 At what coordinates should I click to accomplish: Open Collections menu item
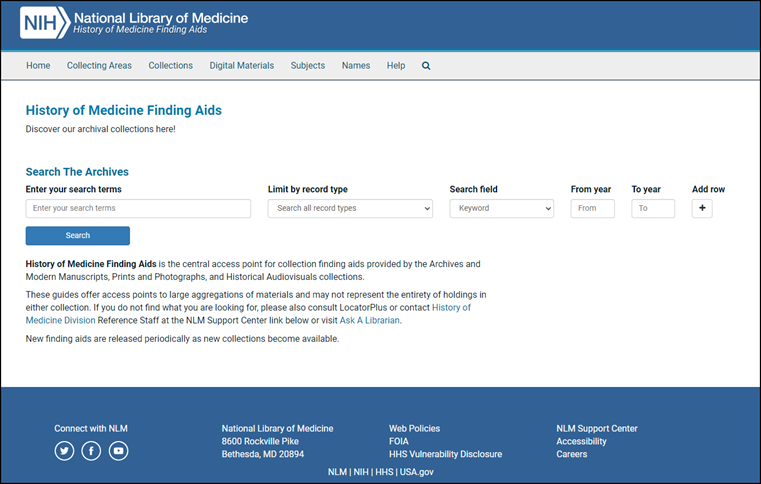(170, 66)
